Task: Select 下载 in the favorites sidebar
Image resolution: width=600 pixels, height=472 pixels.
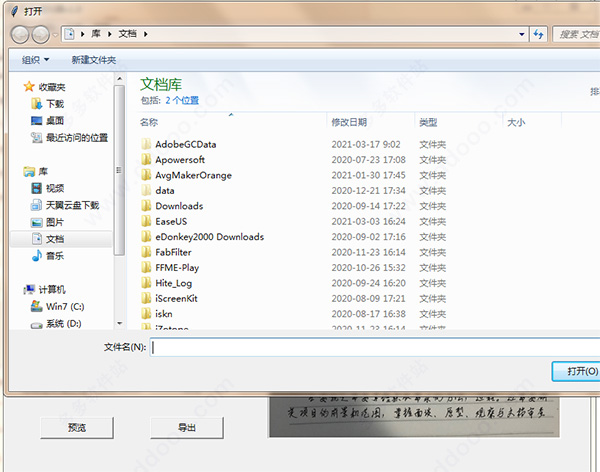Action: (55, 103)
